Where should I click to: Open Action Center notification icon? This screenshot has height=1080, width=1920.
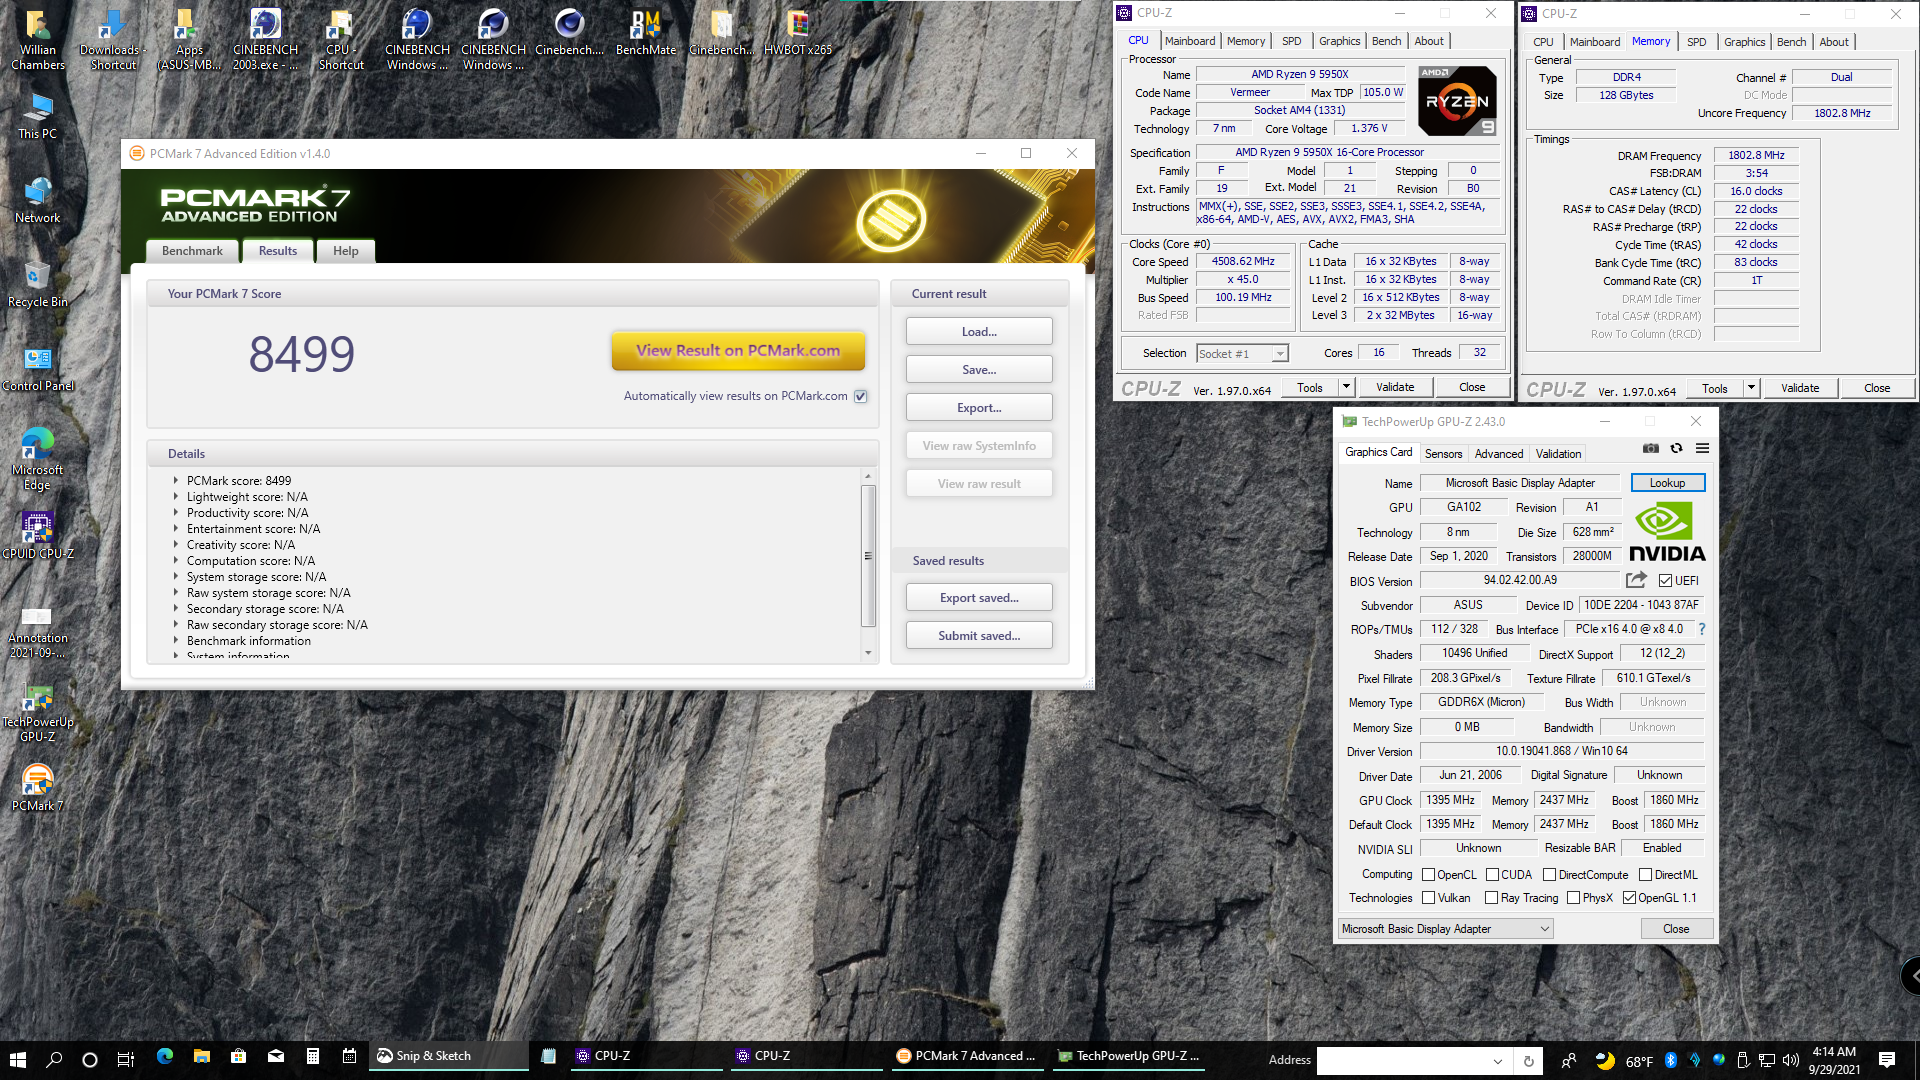[1886, 1060]
